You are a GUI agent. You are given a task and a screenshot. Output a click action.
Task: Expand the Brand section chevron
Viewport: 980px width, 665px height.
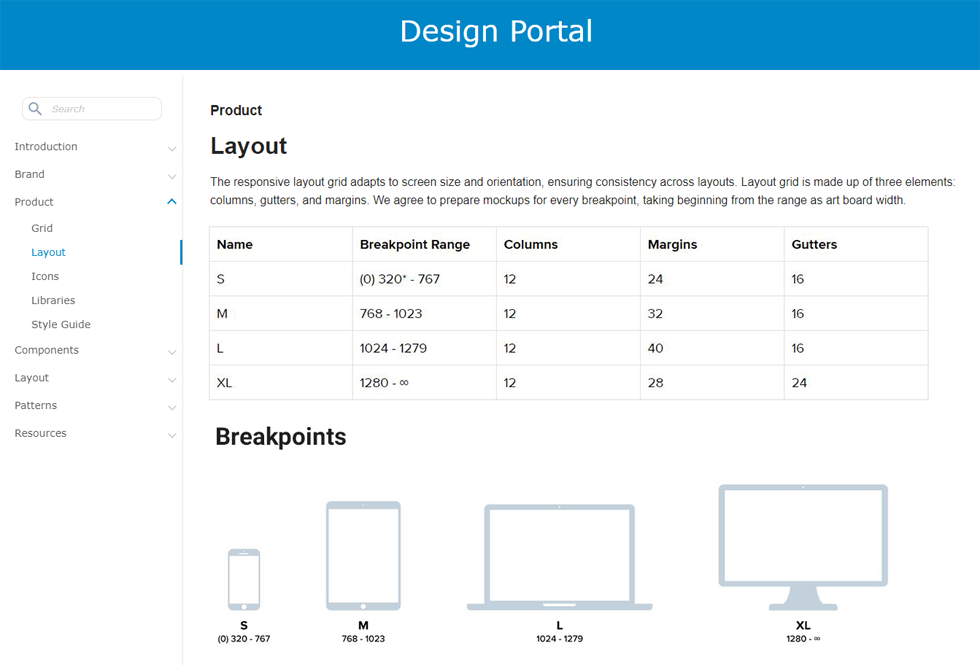point(172,176)
